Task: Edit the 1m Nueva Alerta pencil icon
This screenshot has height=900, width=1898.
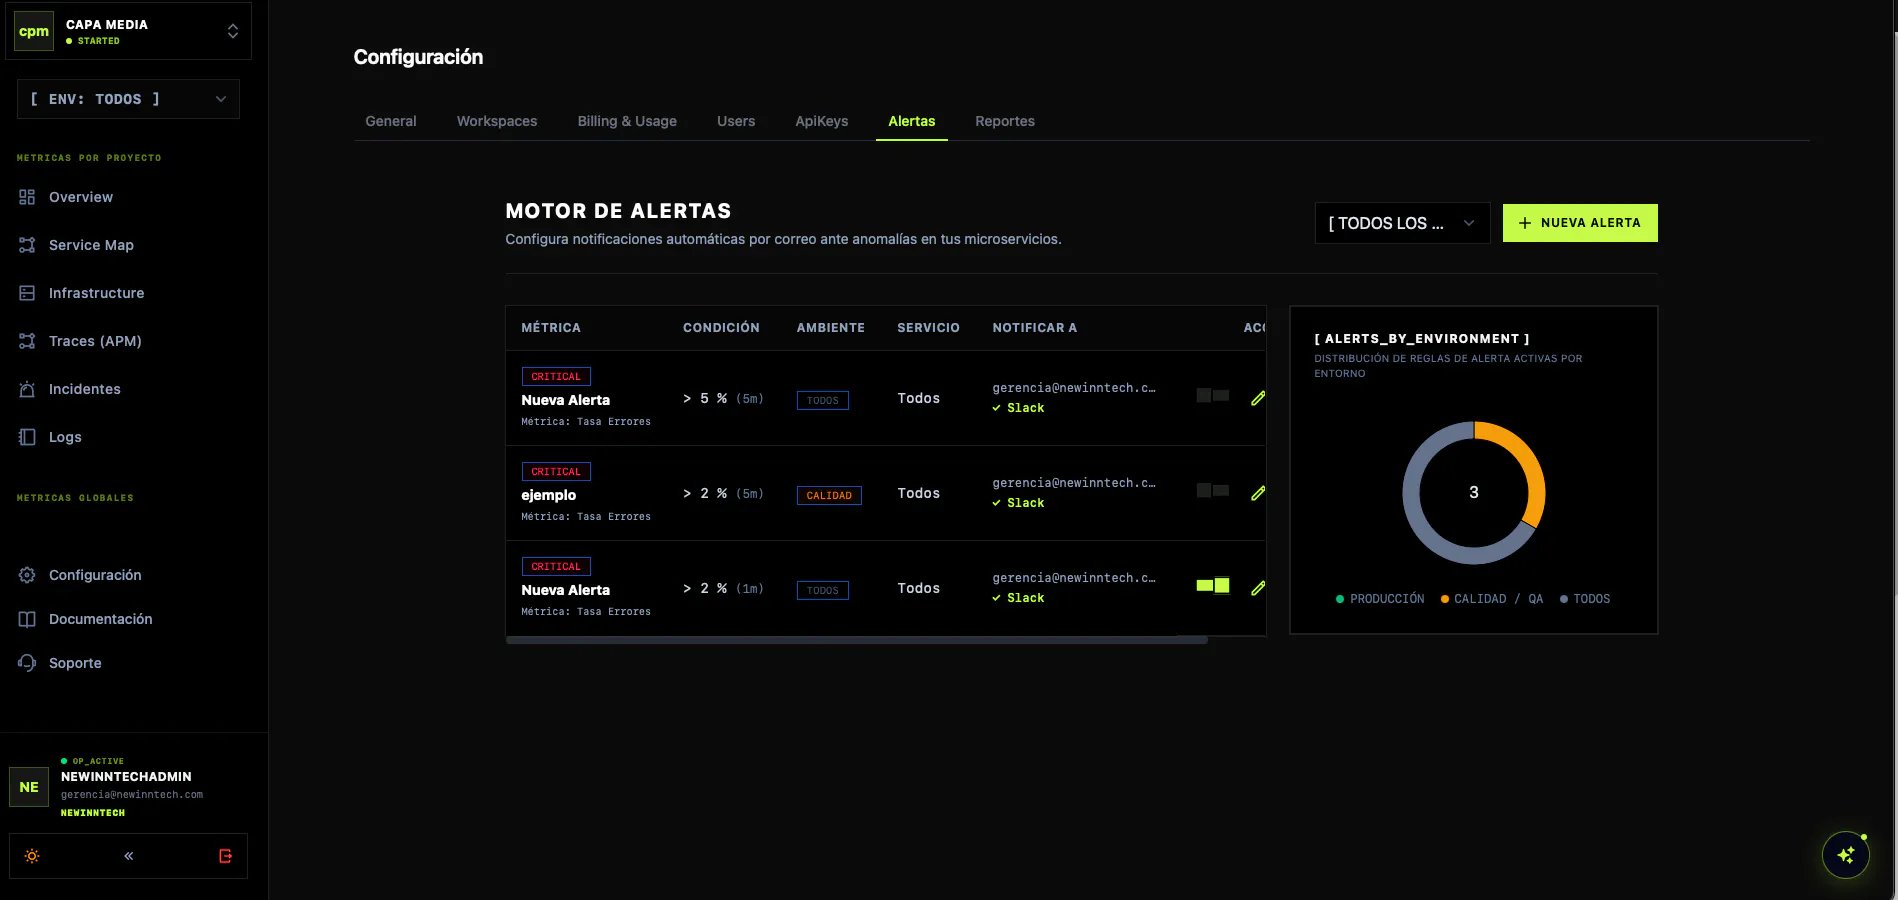Action: [x=1258, y=588]
